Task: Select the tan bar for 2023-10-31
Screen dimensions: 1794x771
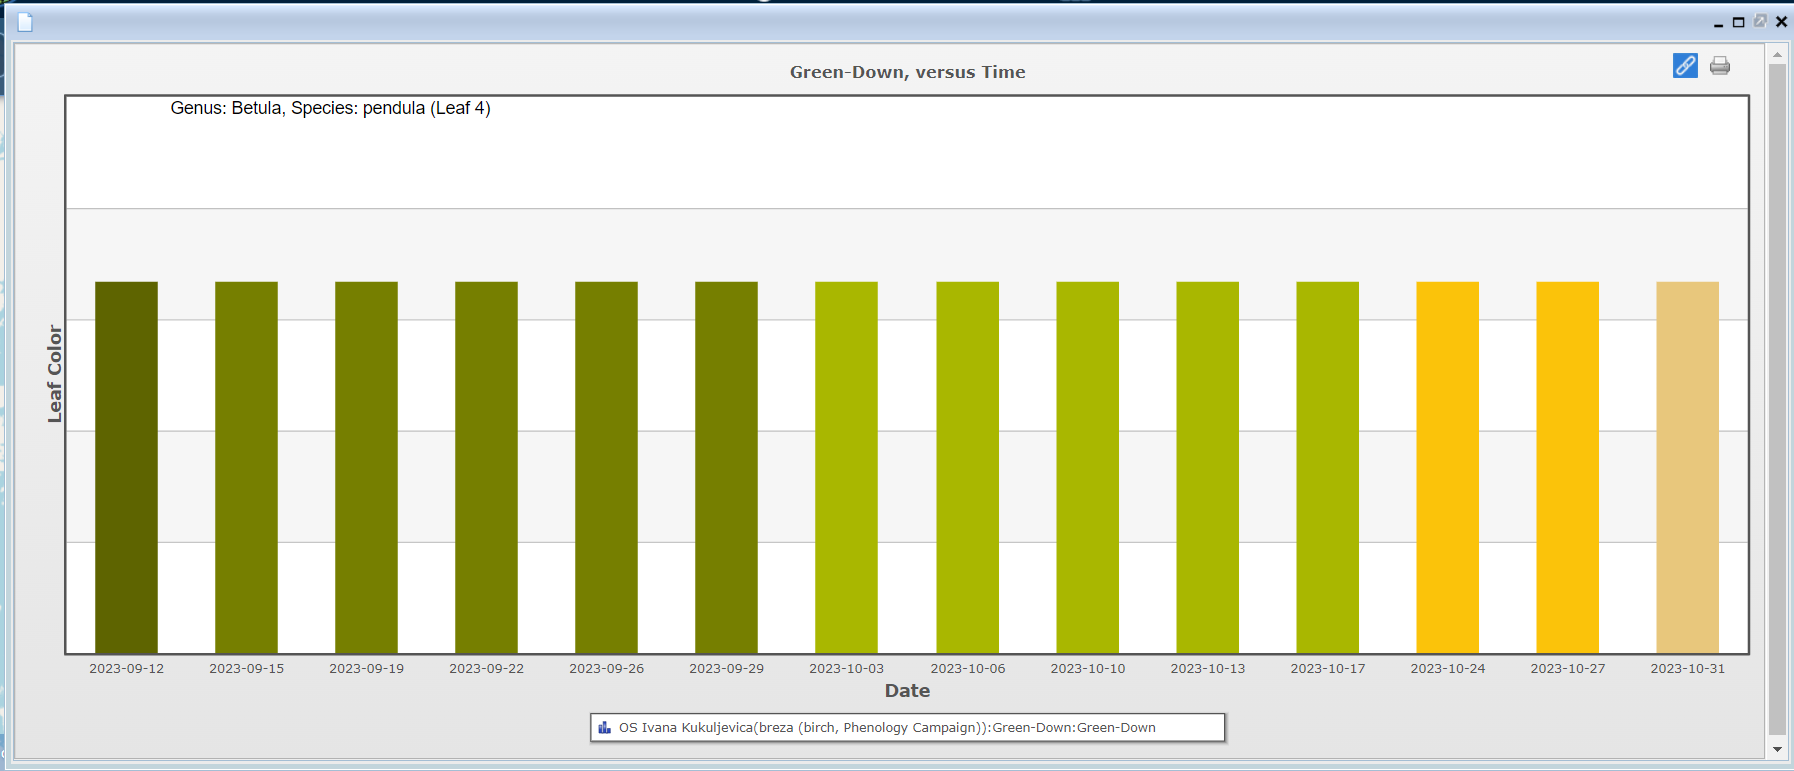Action: [1687, 467]
